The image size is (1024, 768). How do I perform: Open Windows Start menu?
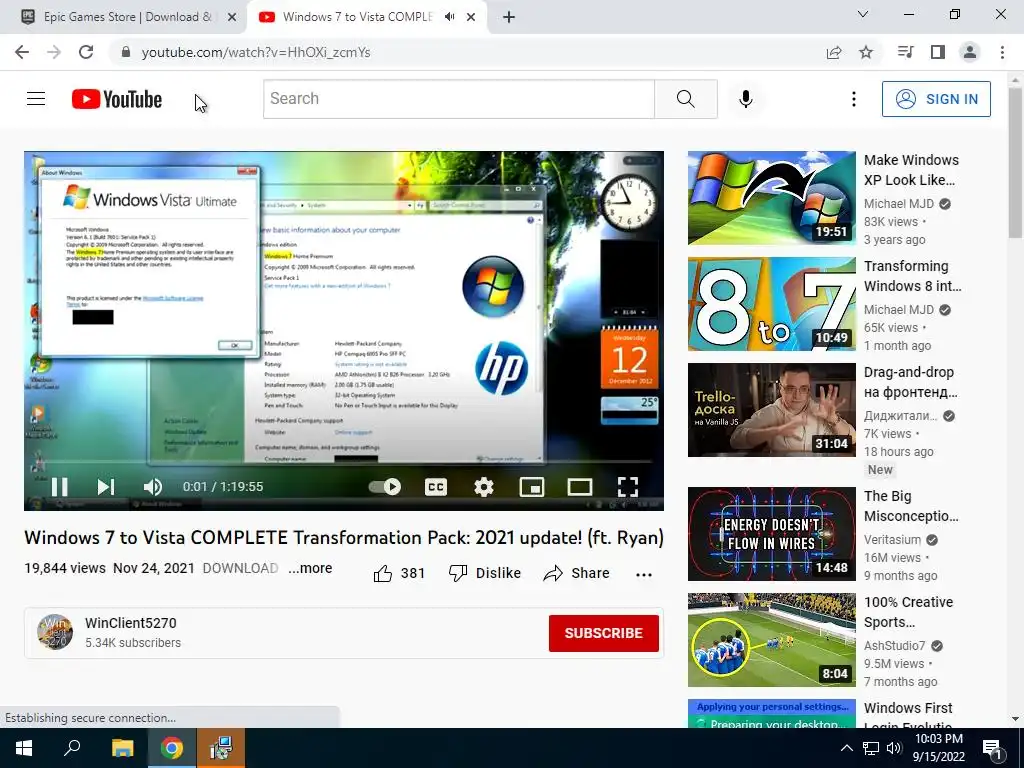24,748
